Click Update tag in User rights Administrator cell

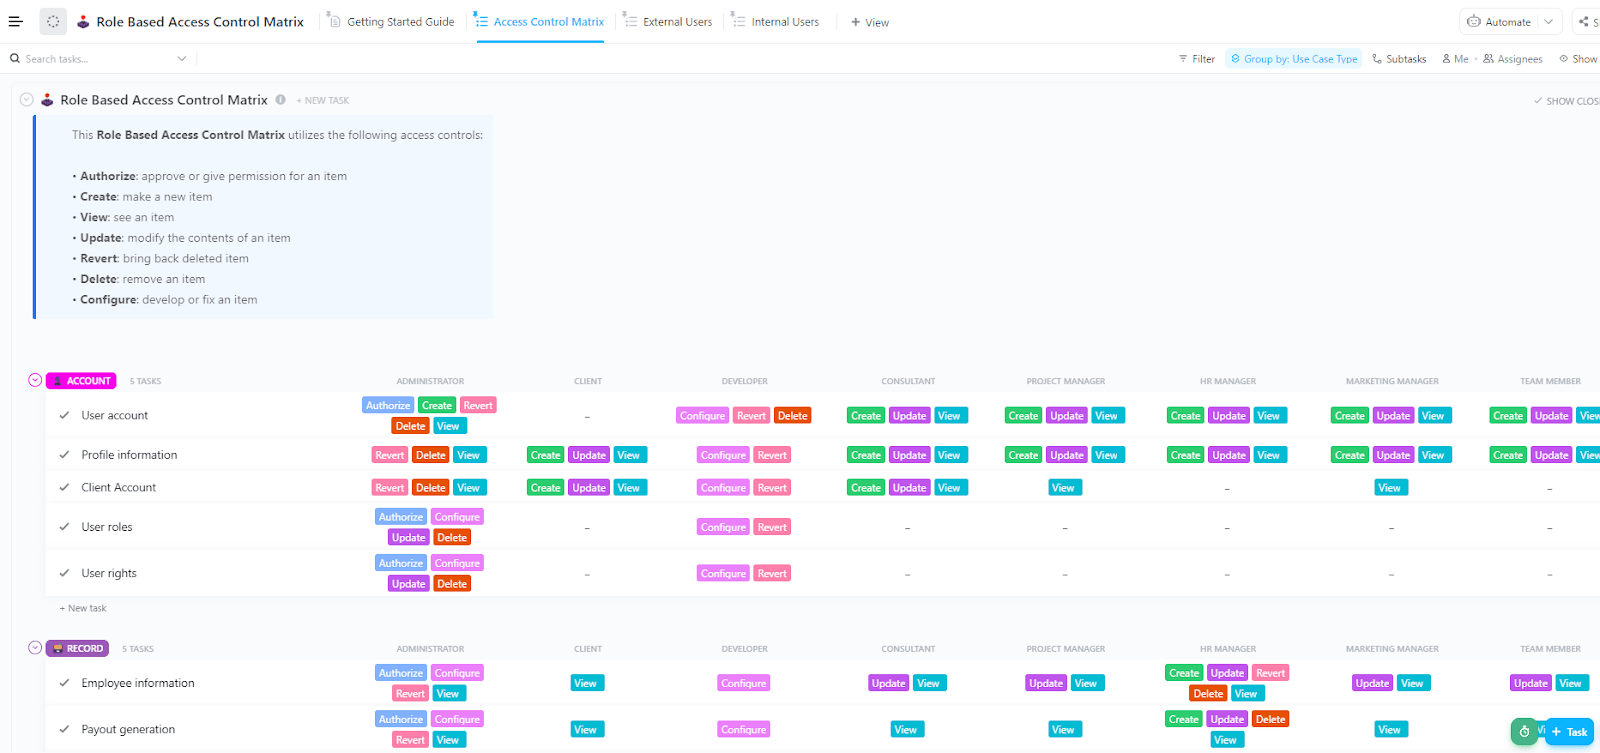tap(408, 584)
